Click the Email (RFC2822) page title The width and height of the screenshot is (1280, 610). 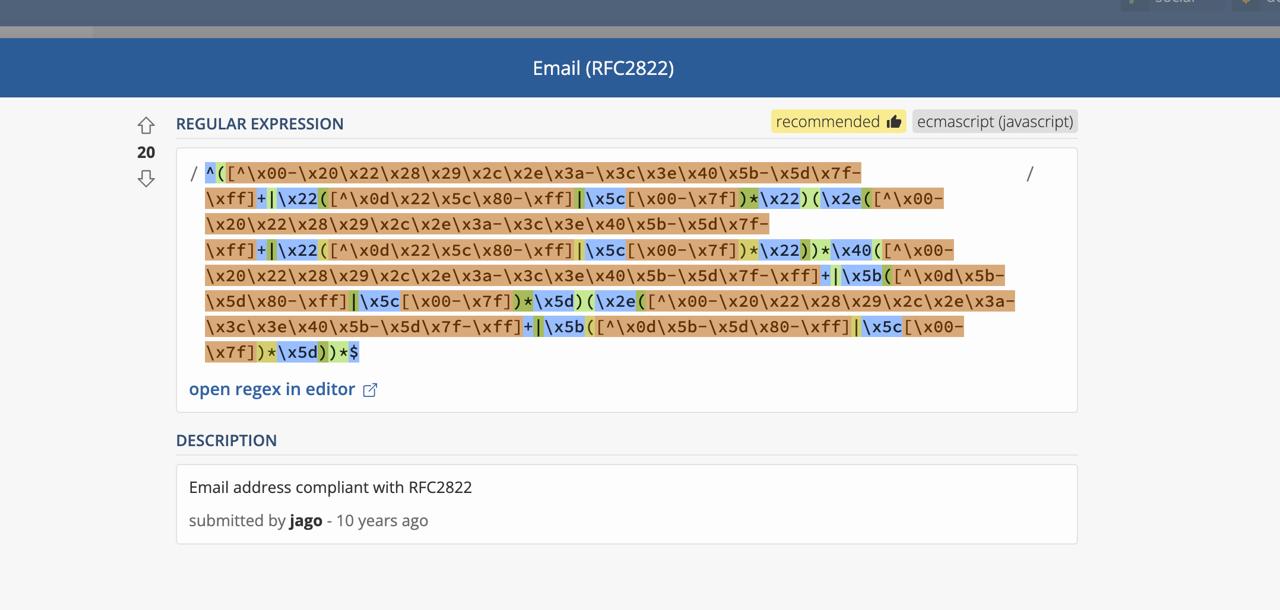pos(603,68)
